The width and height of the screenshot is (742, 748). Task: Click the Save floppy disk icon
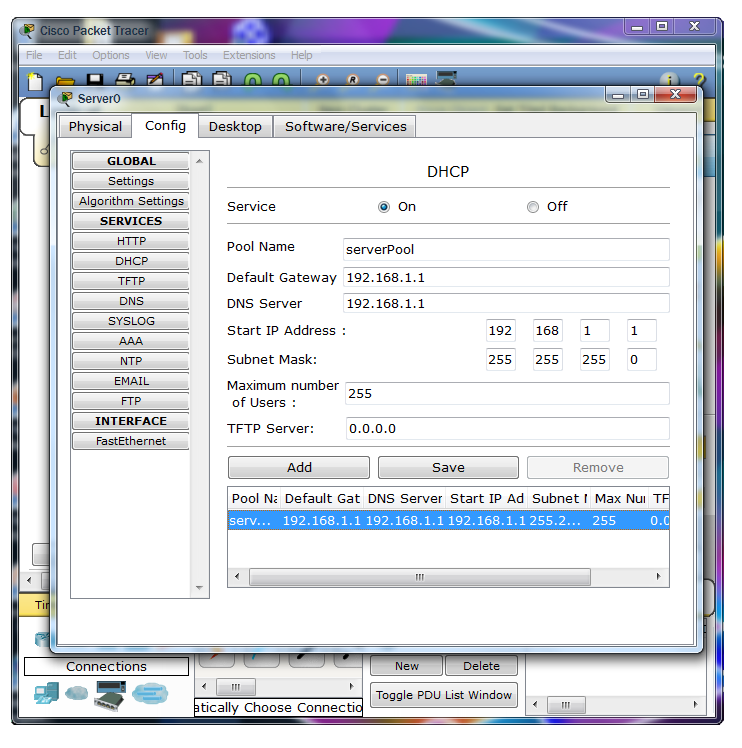point(94,79)
